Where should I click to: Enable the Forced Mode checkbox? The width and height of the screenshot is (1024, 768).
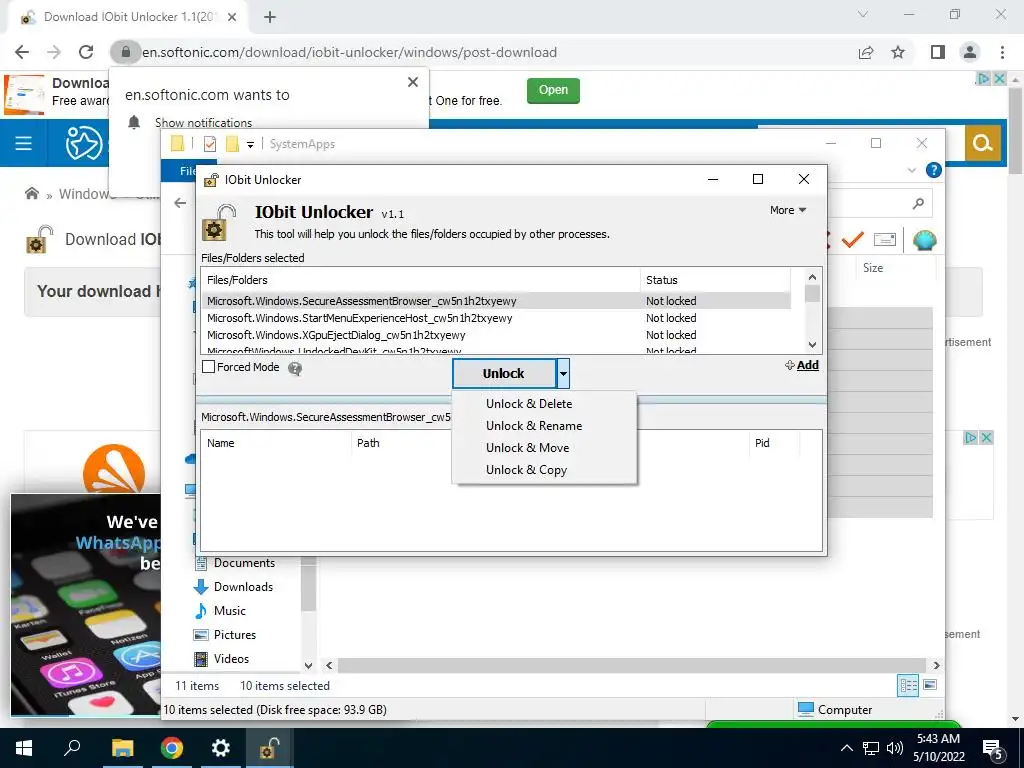pos(208,367)
